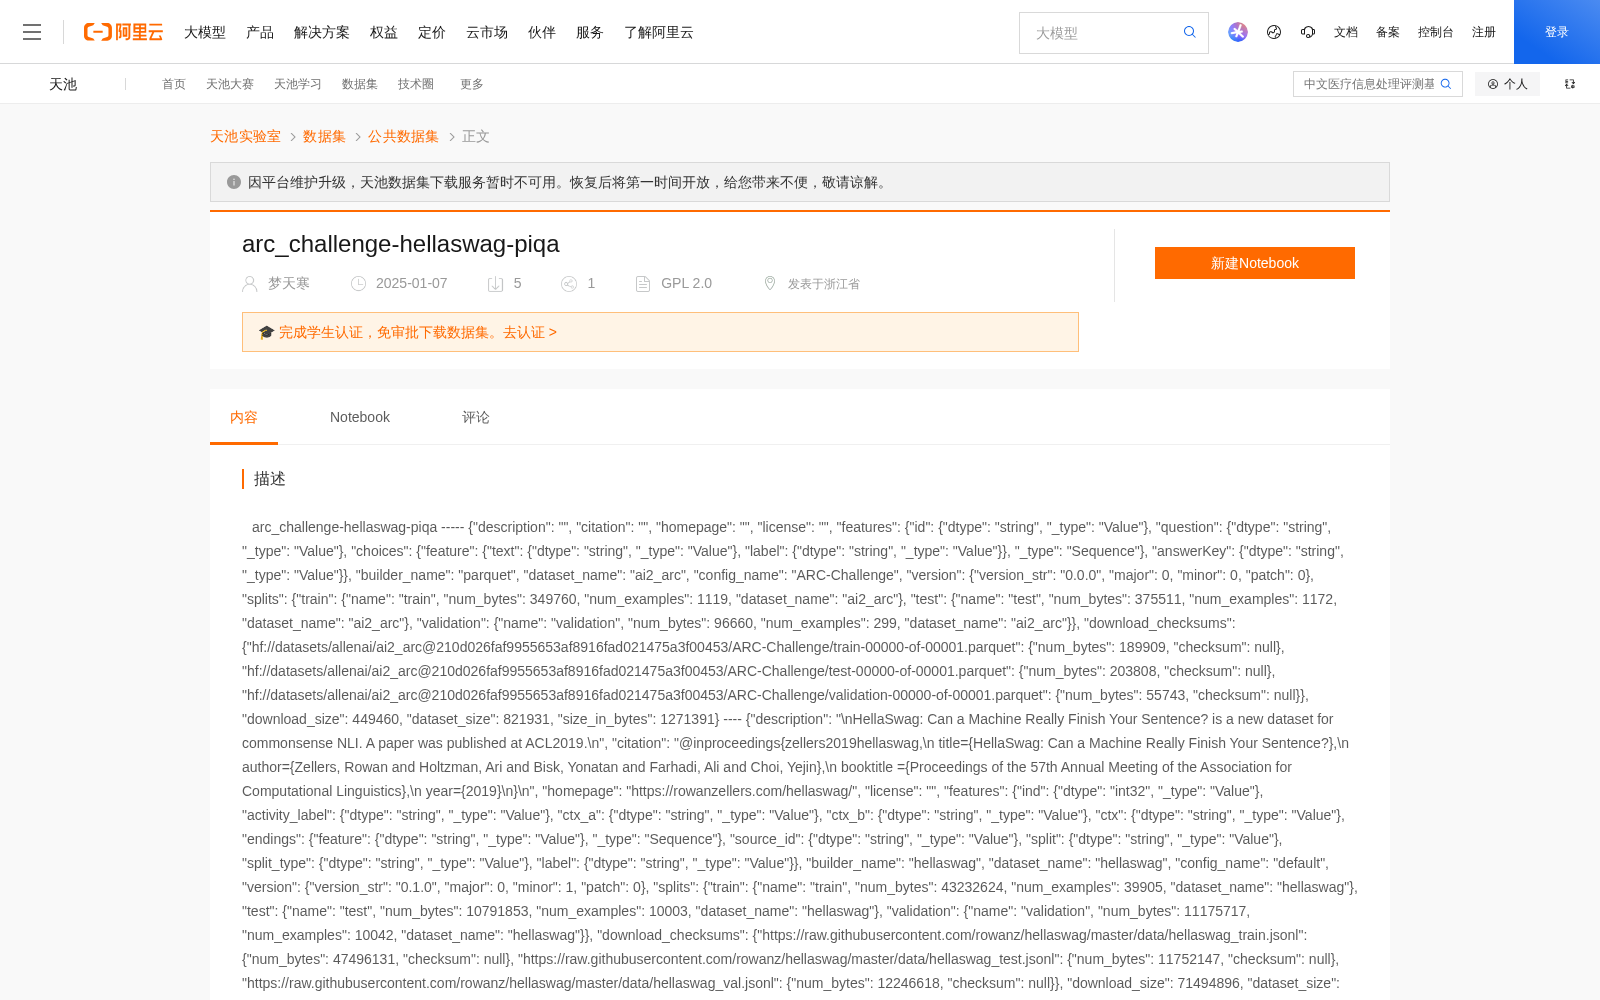Open the headset customer support icon

click(1308, 32)
